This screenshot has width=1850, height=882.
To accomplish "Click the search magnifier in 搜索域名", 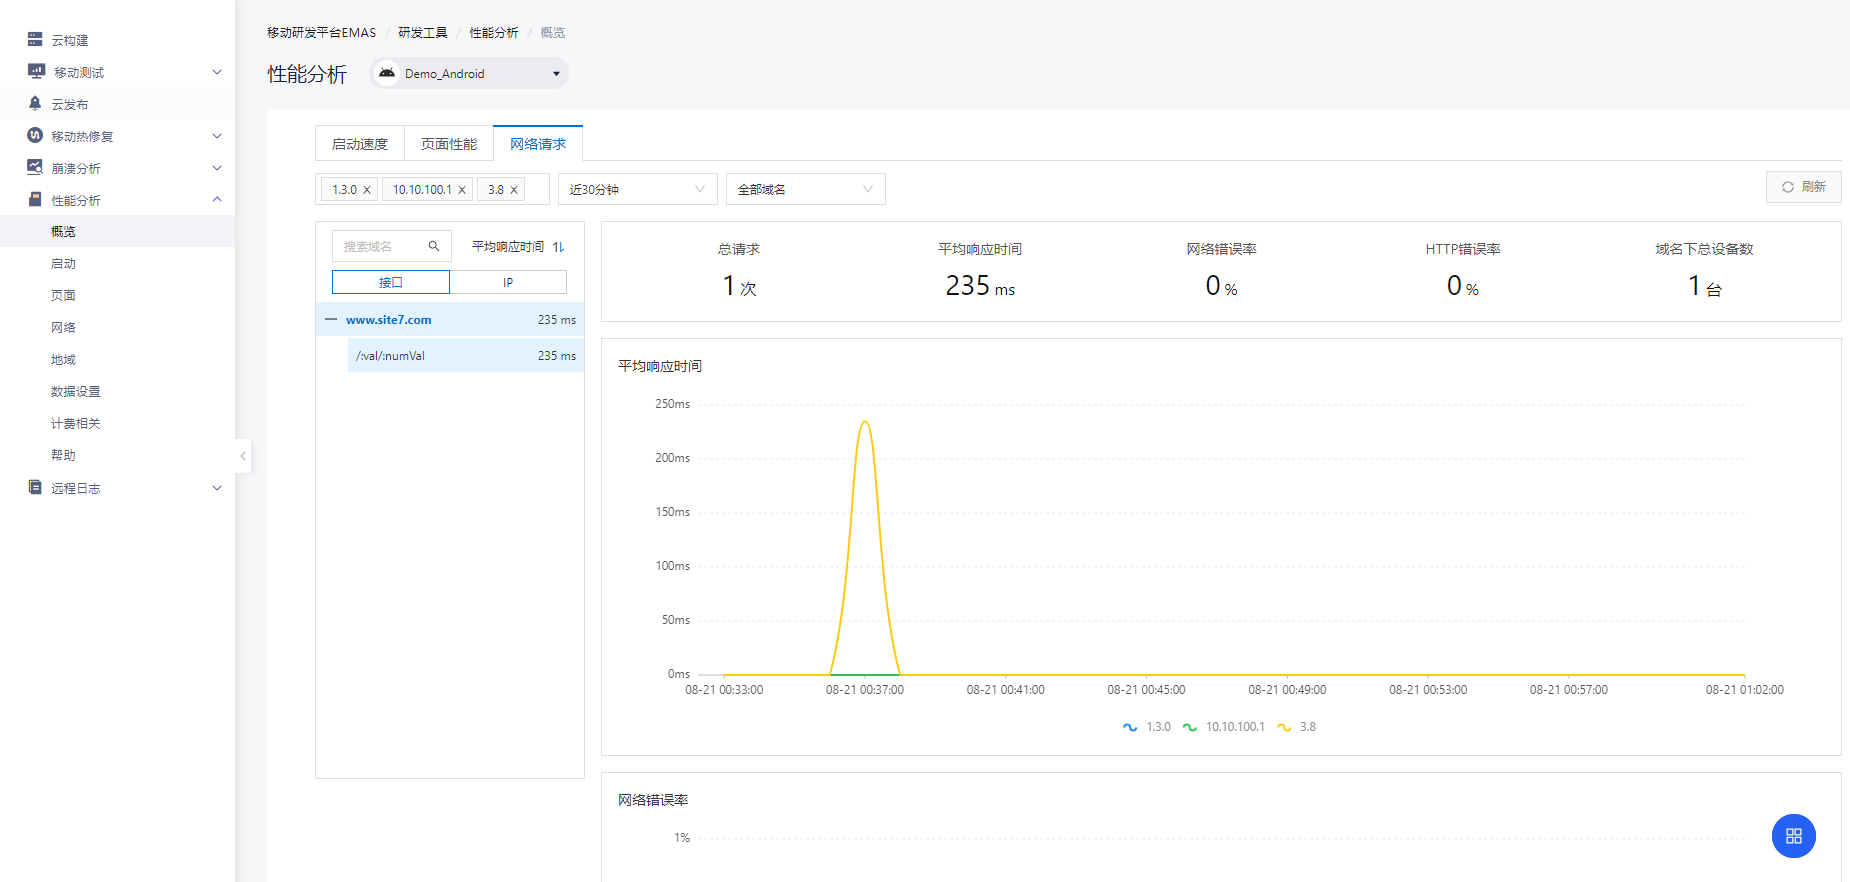I will [x=434, y=246].
